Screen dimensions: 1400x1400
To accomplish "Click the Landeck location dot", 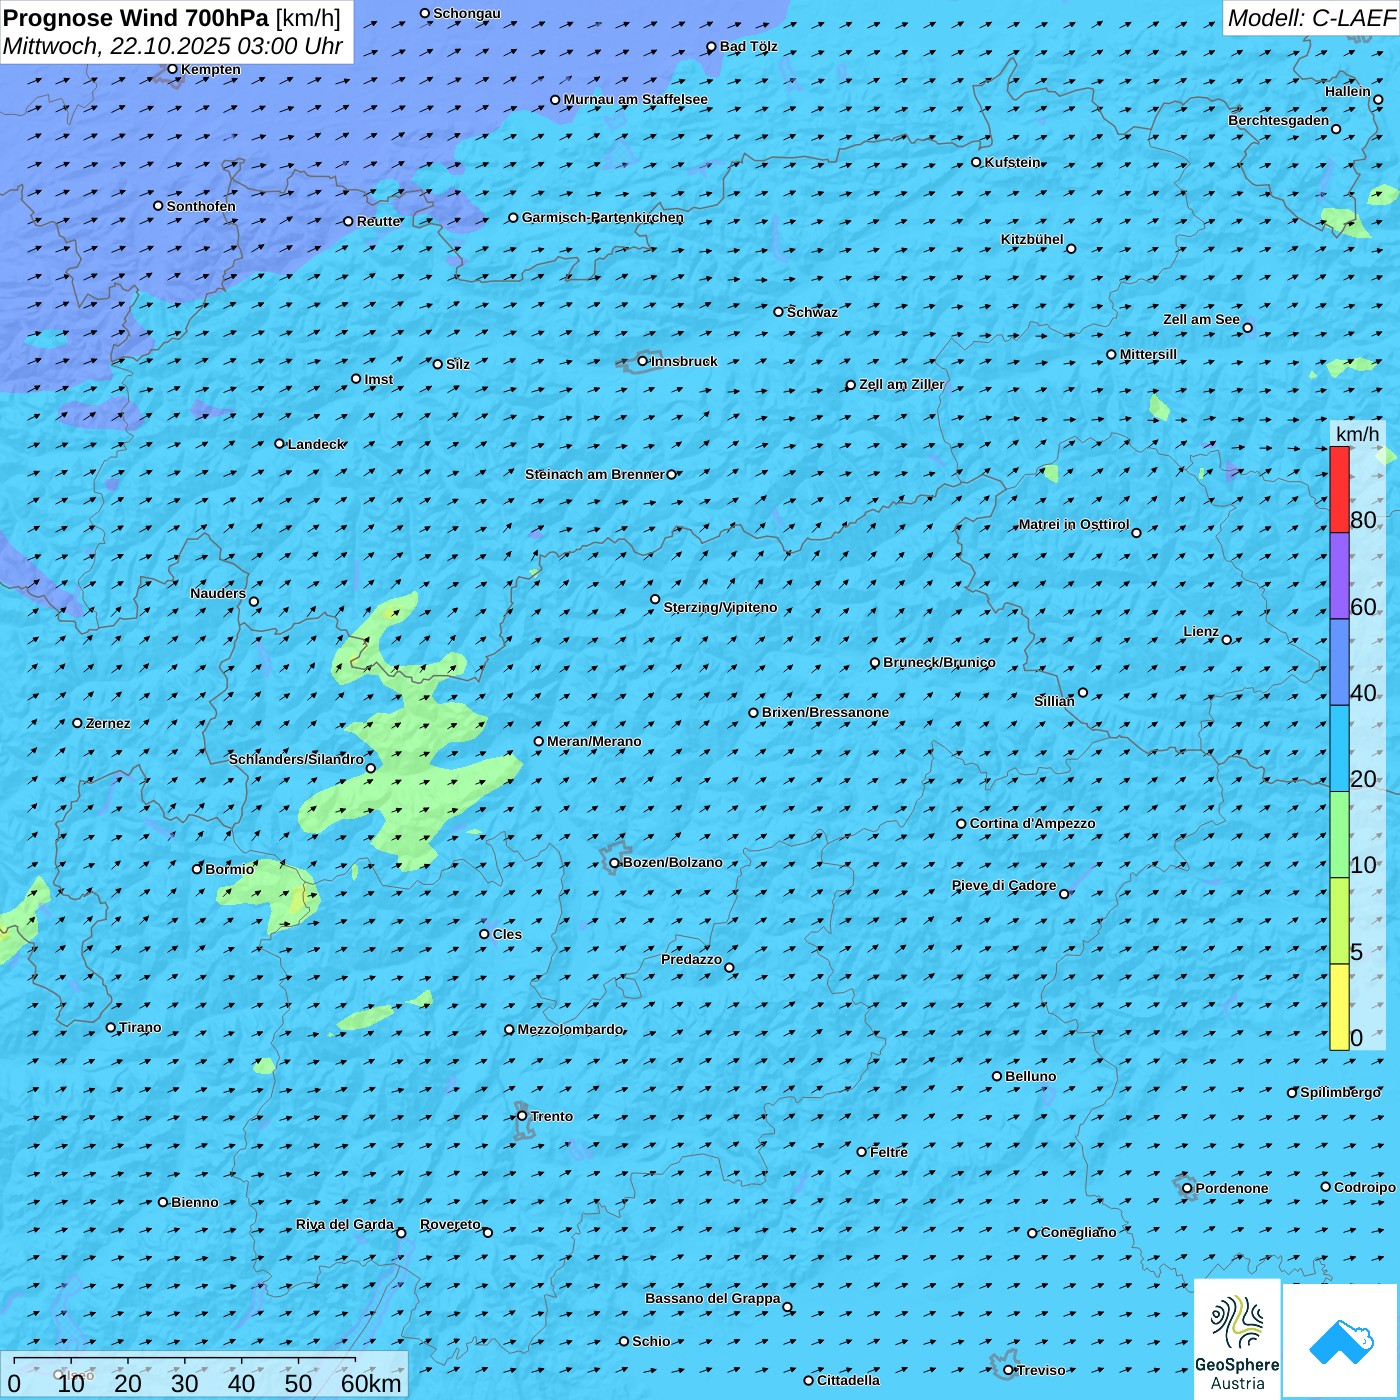I will (280, 444).
